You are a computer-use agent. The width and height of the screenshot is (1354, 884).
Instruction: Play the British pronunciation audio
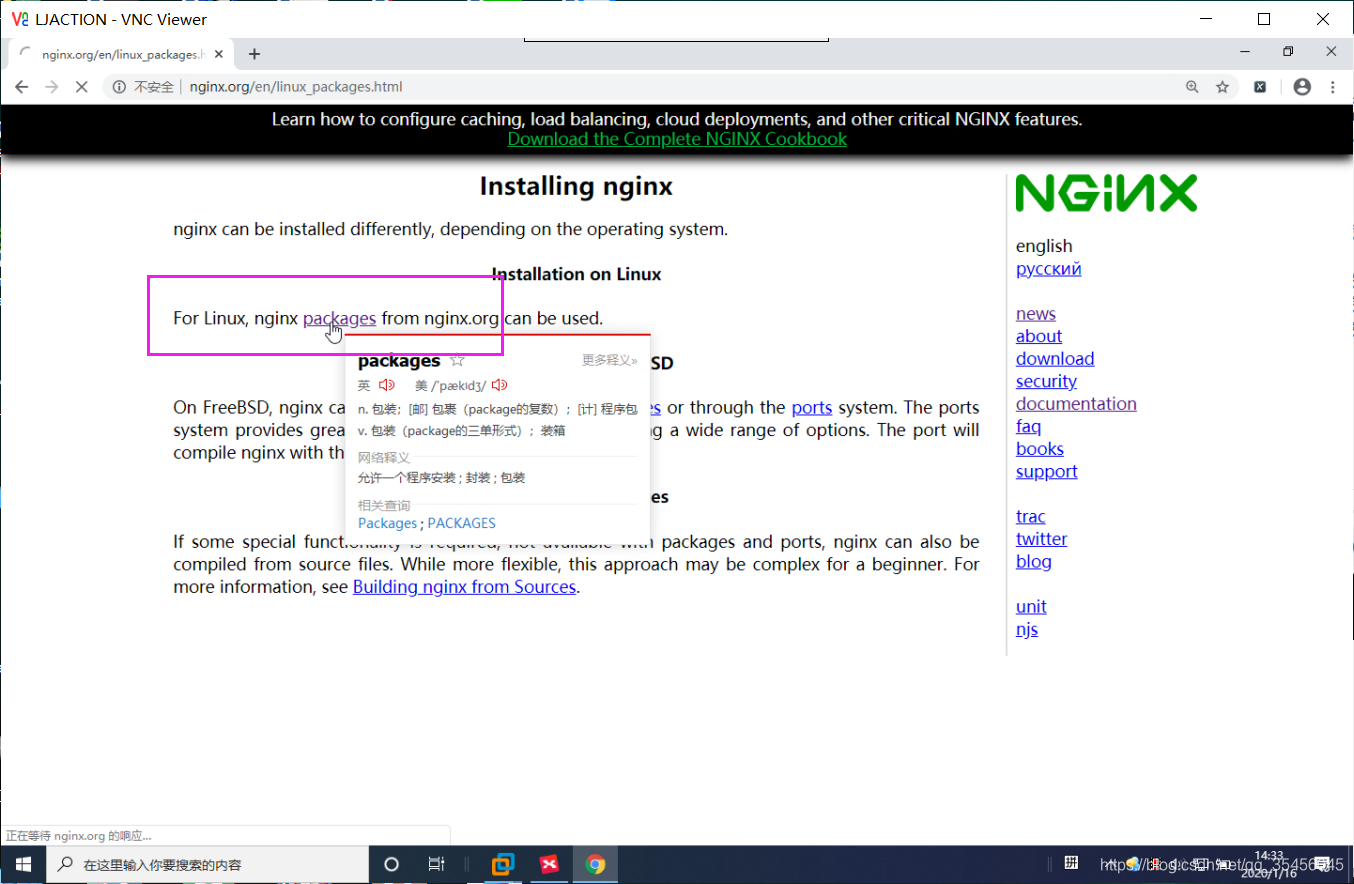(387, 385)
